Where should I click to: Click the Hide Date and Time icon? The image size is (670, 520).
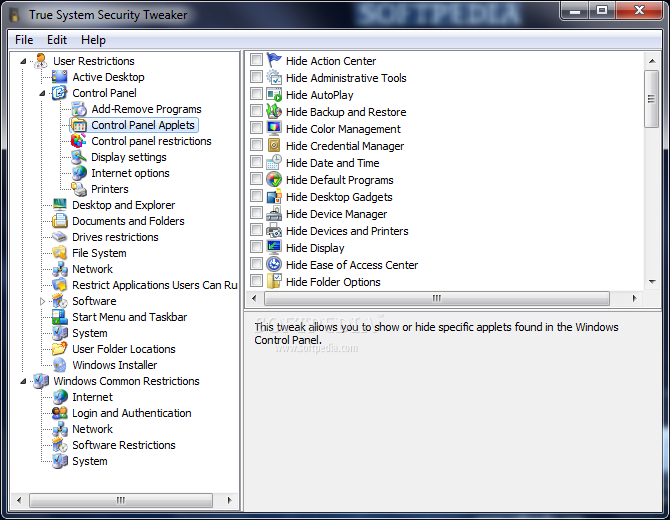(x=274, y=162)
